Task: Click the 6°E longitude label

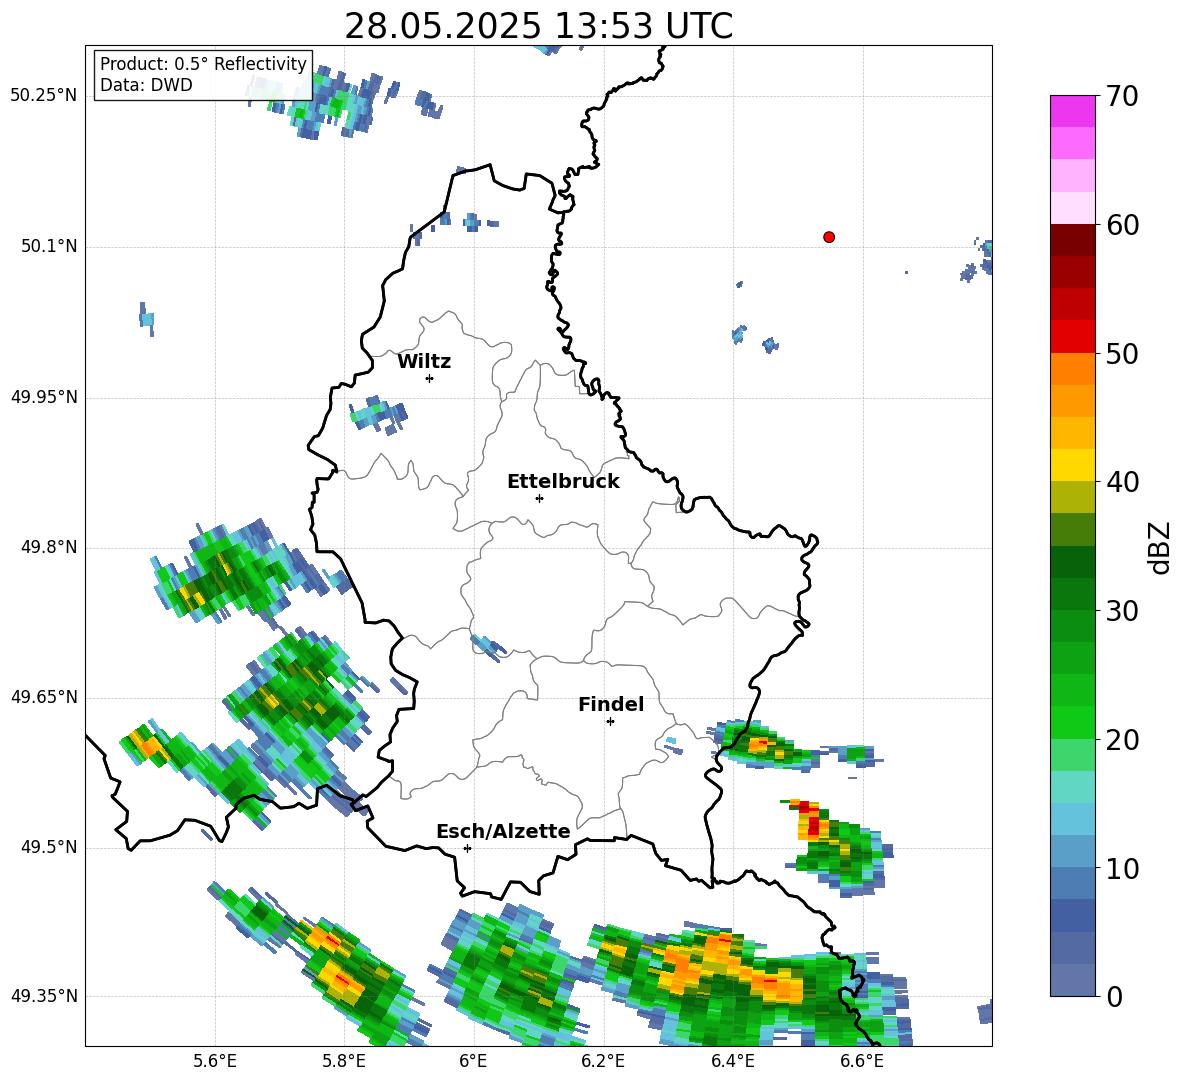Action: [473, 1061]
